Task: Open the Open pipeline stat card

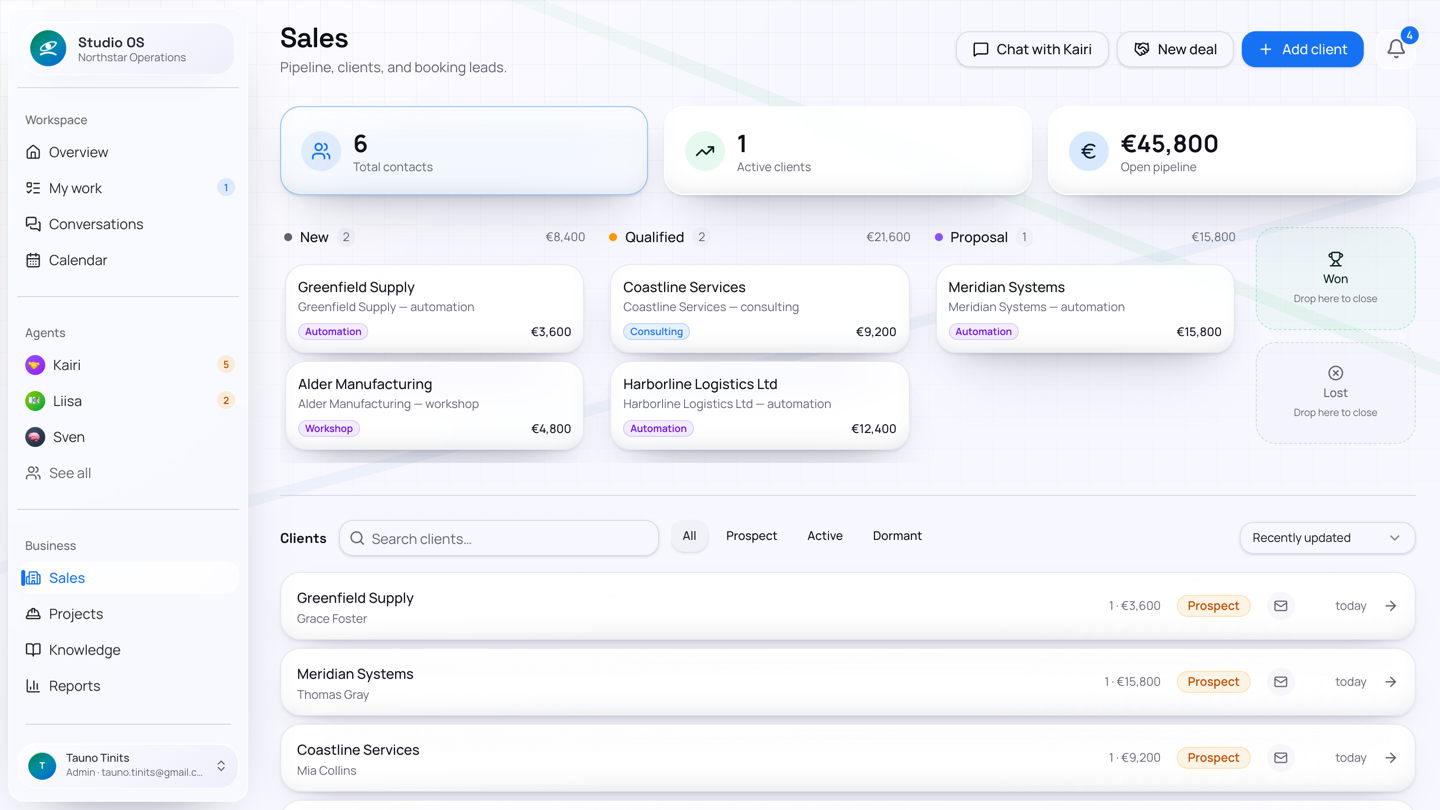Action: (1231, 151)
